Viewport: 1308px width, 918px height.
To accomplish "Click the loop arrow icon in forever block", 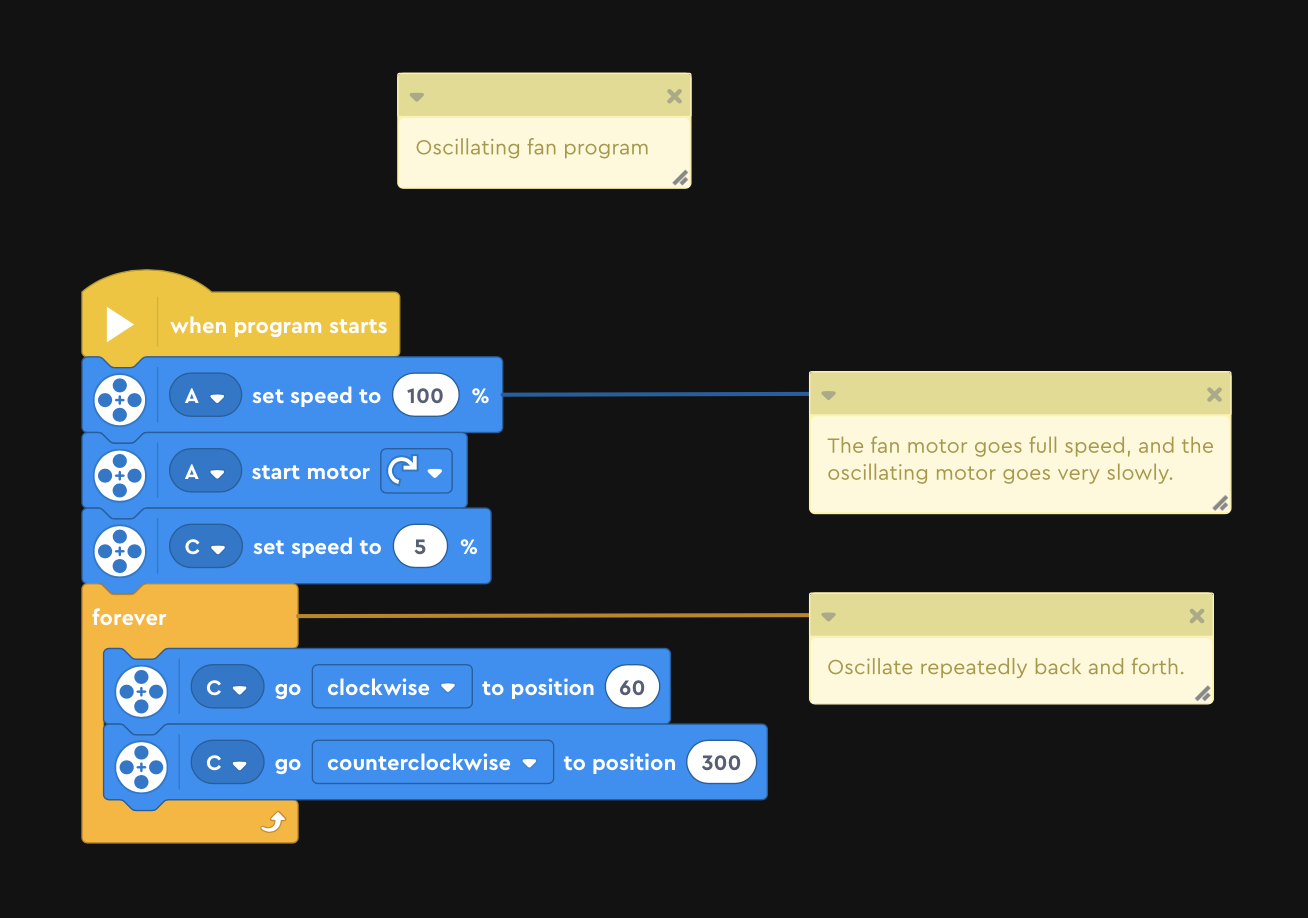I will click(x=273, y=822).
